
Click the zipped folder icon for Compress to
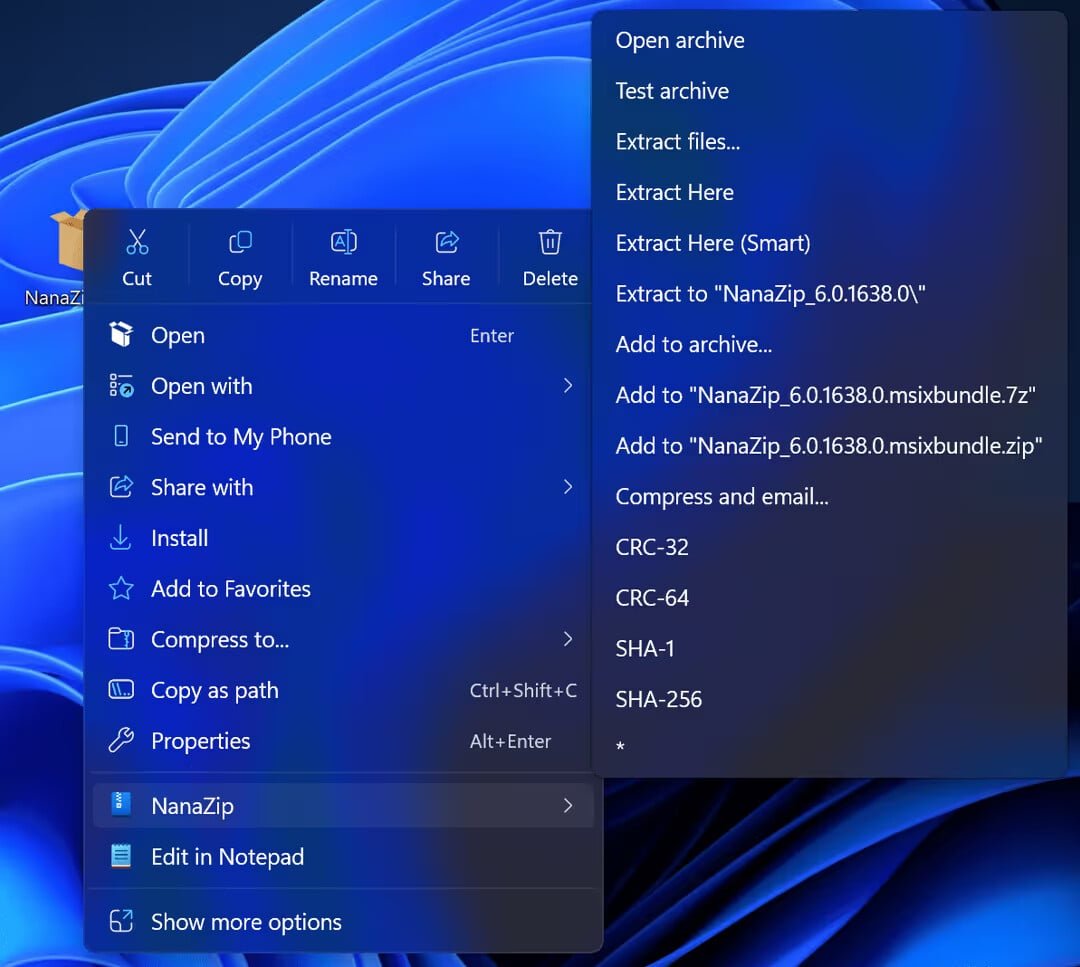[x=121, y=639]
